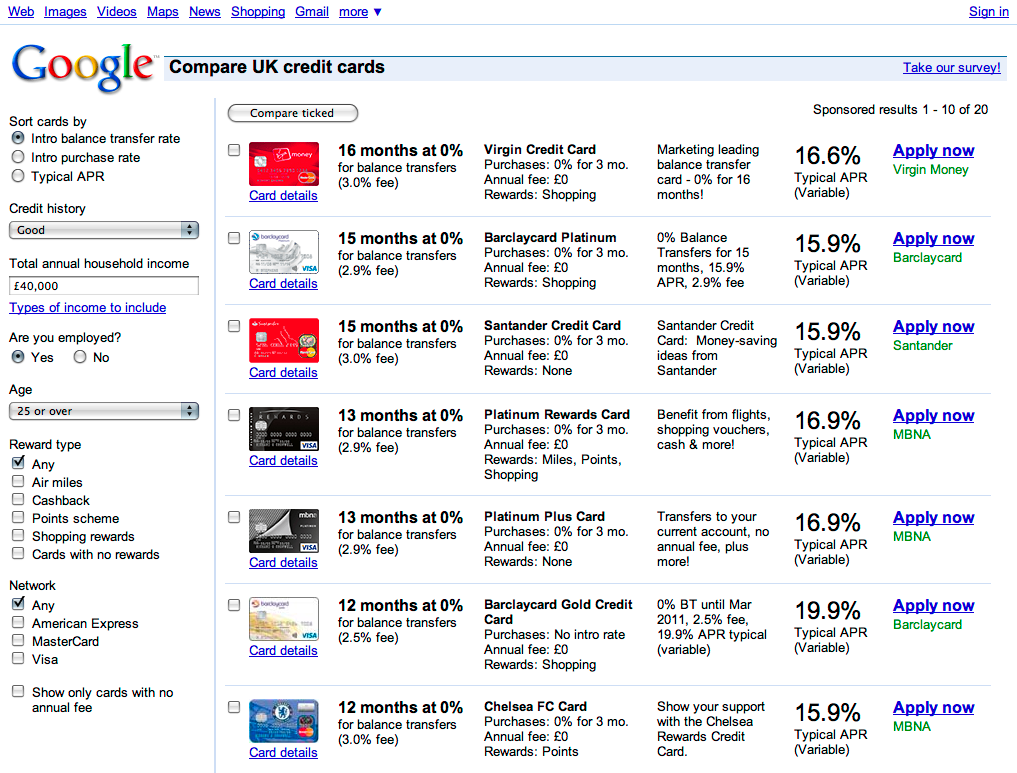This screenshot has height=773, width=1017.
Task: Click the Barclaycard Platinum card image
Action: tap(283, 252)
